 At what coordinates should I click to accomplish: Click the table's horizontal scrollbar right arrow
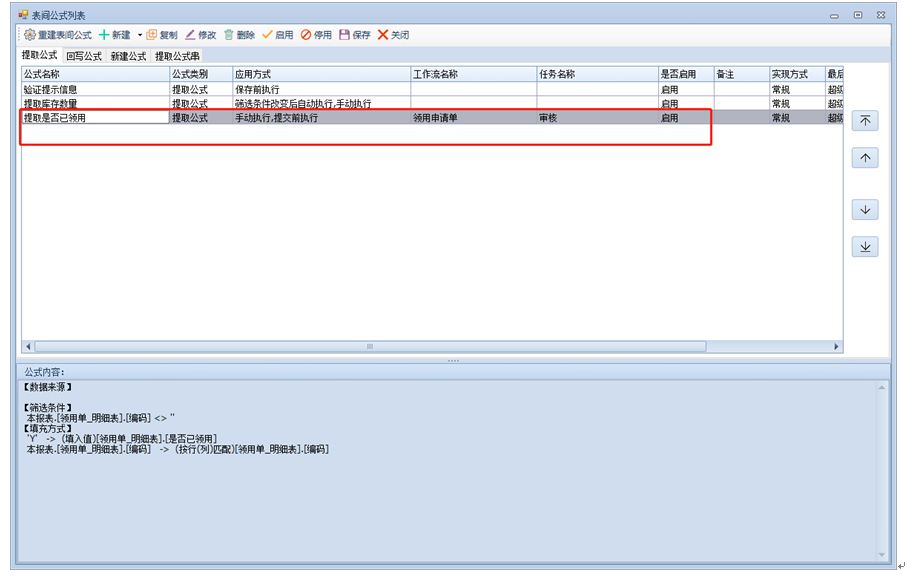[837, 347]
